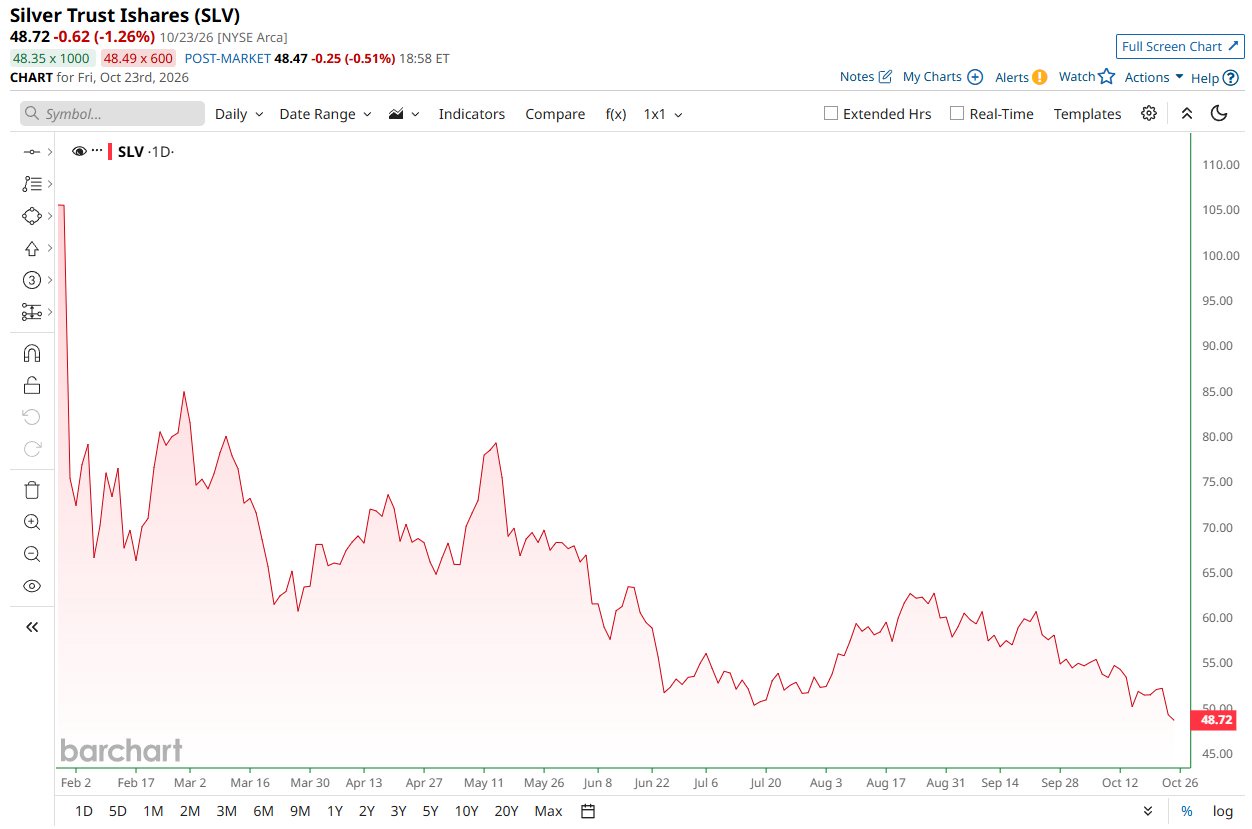Screen dimensions: 1252x829
Task: Click the 48.49 x 600 ask quote
Action: (138, 58)
